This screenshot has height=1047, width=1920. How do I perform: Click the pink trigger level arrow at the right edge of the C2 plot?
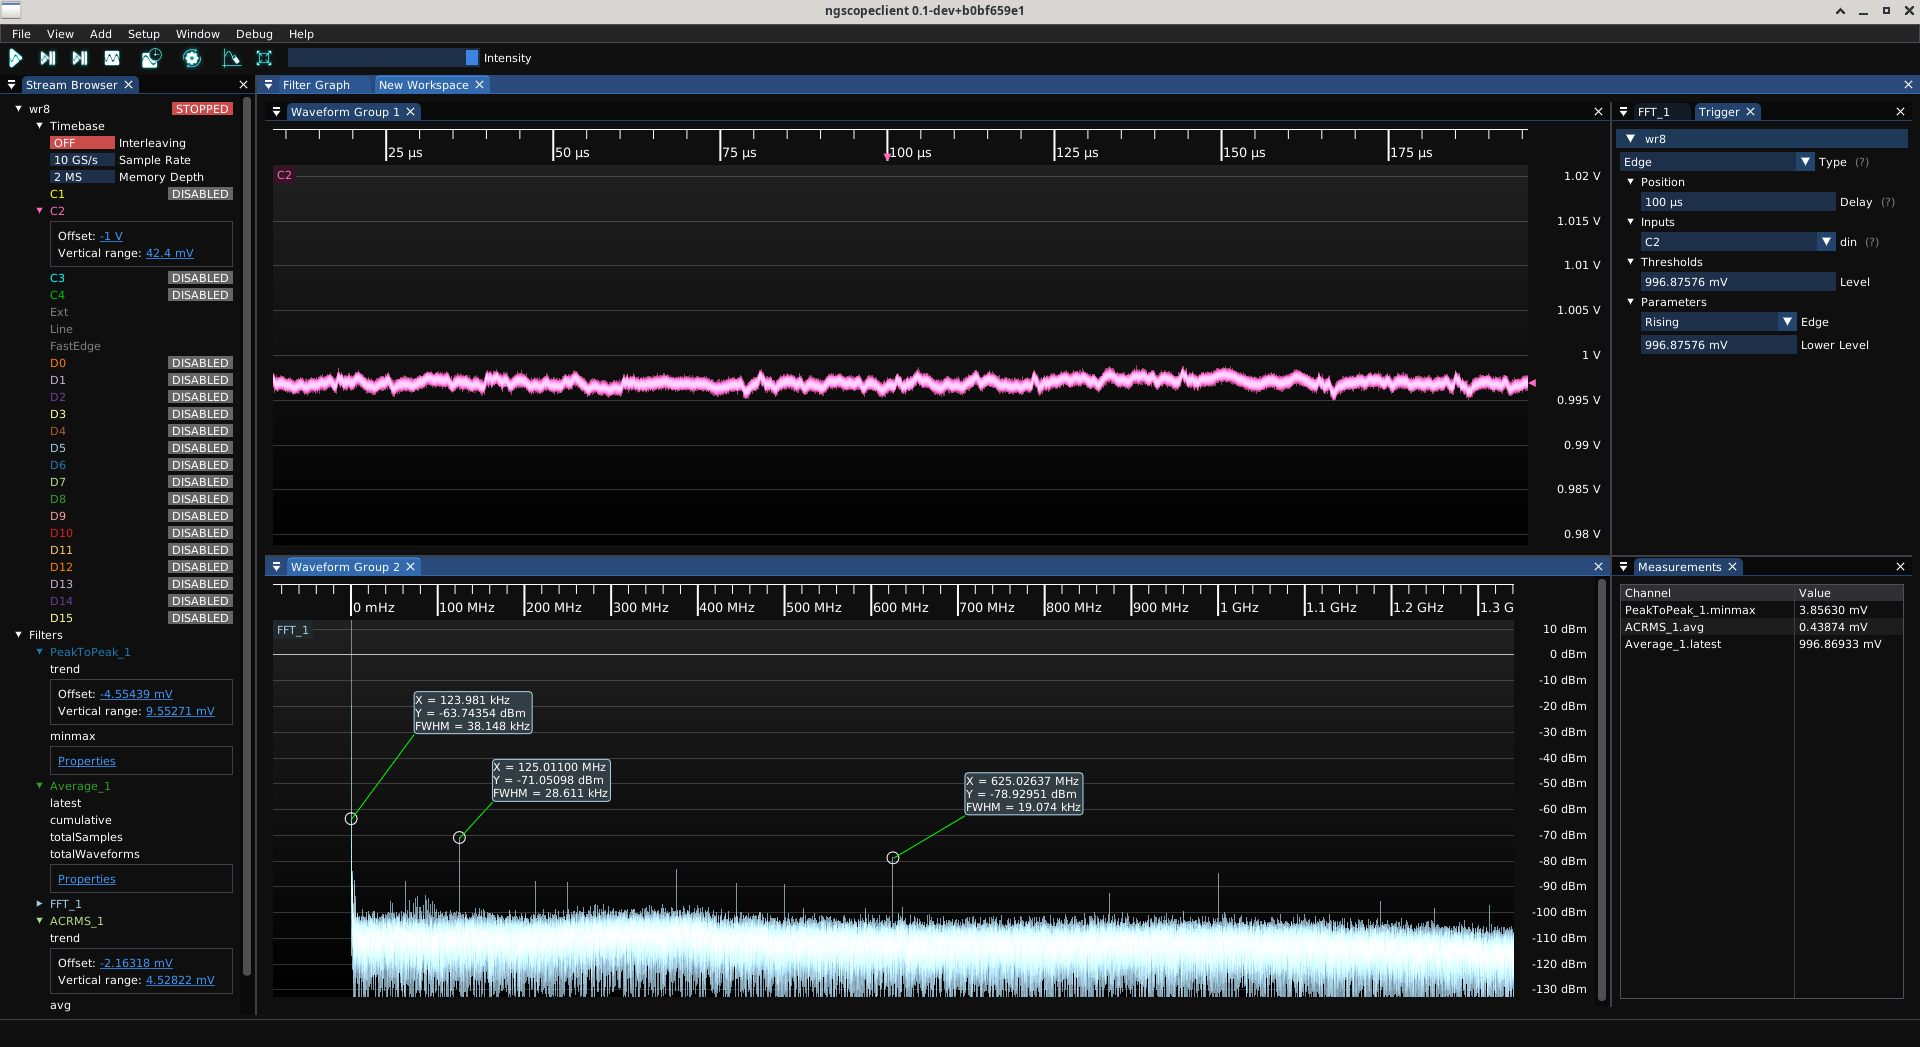[1531, 383]
